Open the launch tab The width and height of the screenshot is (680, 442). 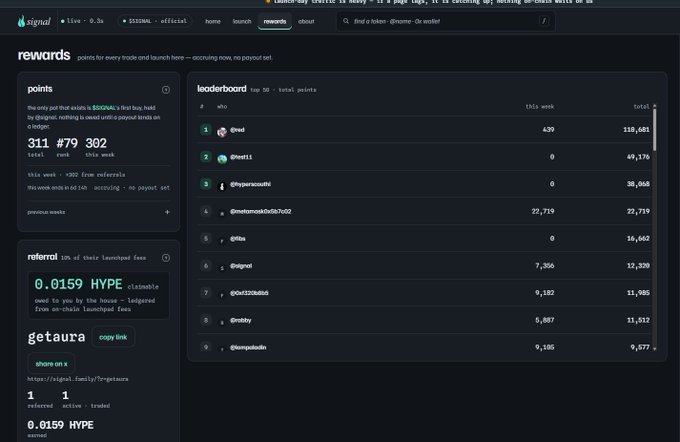coord(242,21)
